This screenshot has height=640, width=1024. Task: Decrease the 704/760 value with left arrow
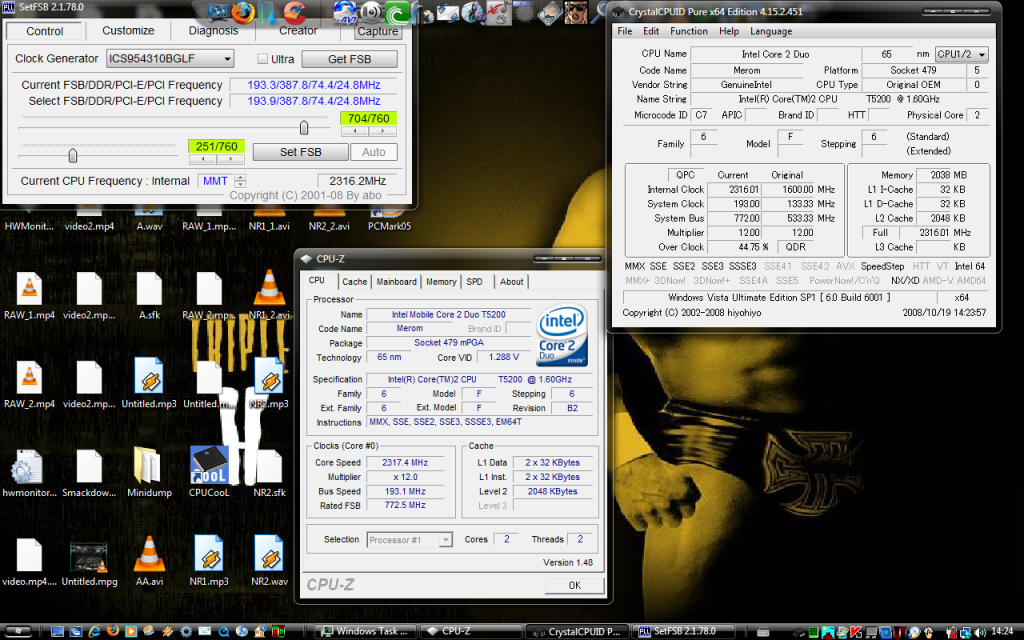tap(355, 131)
